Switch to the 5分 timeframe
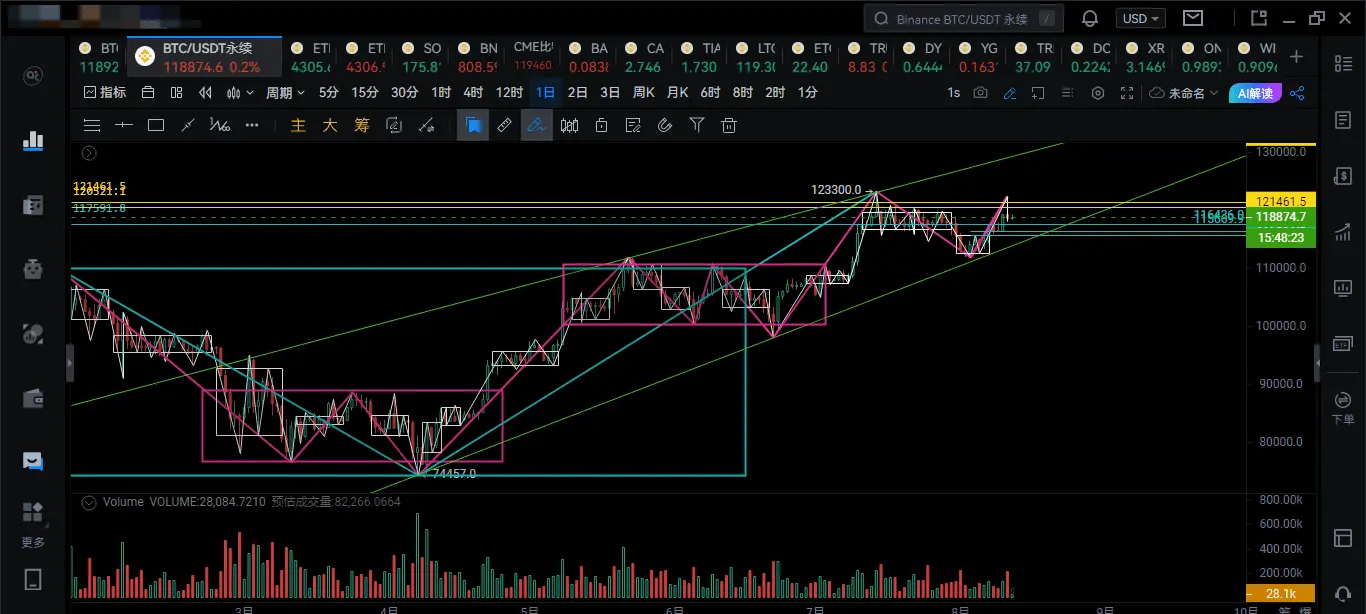The image size is (1366, 614). point(329,92)
